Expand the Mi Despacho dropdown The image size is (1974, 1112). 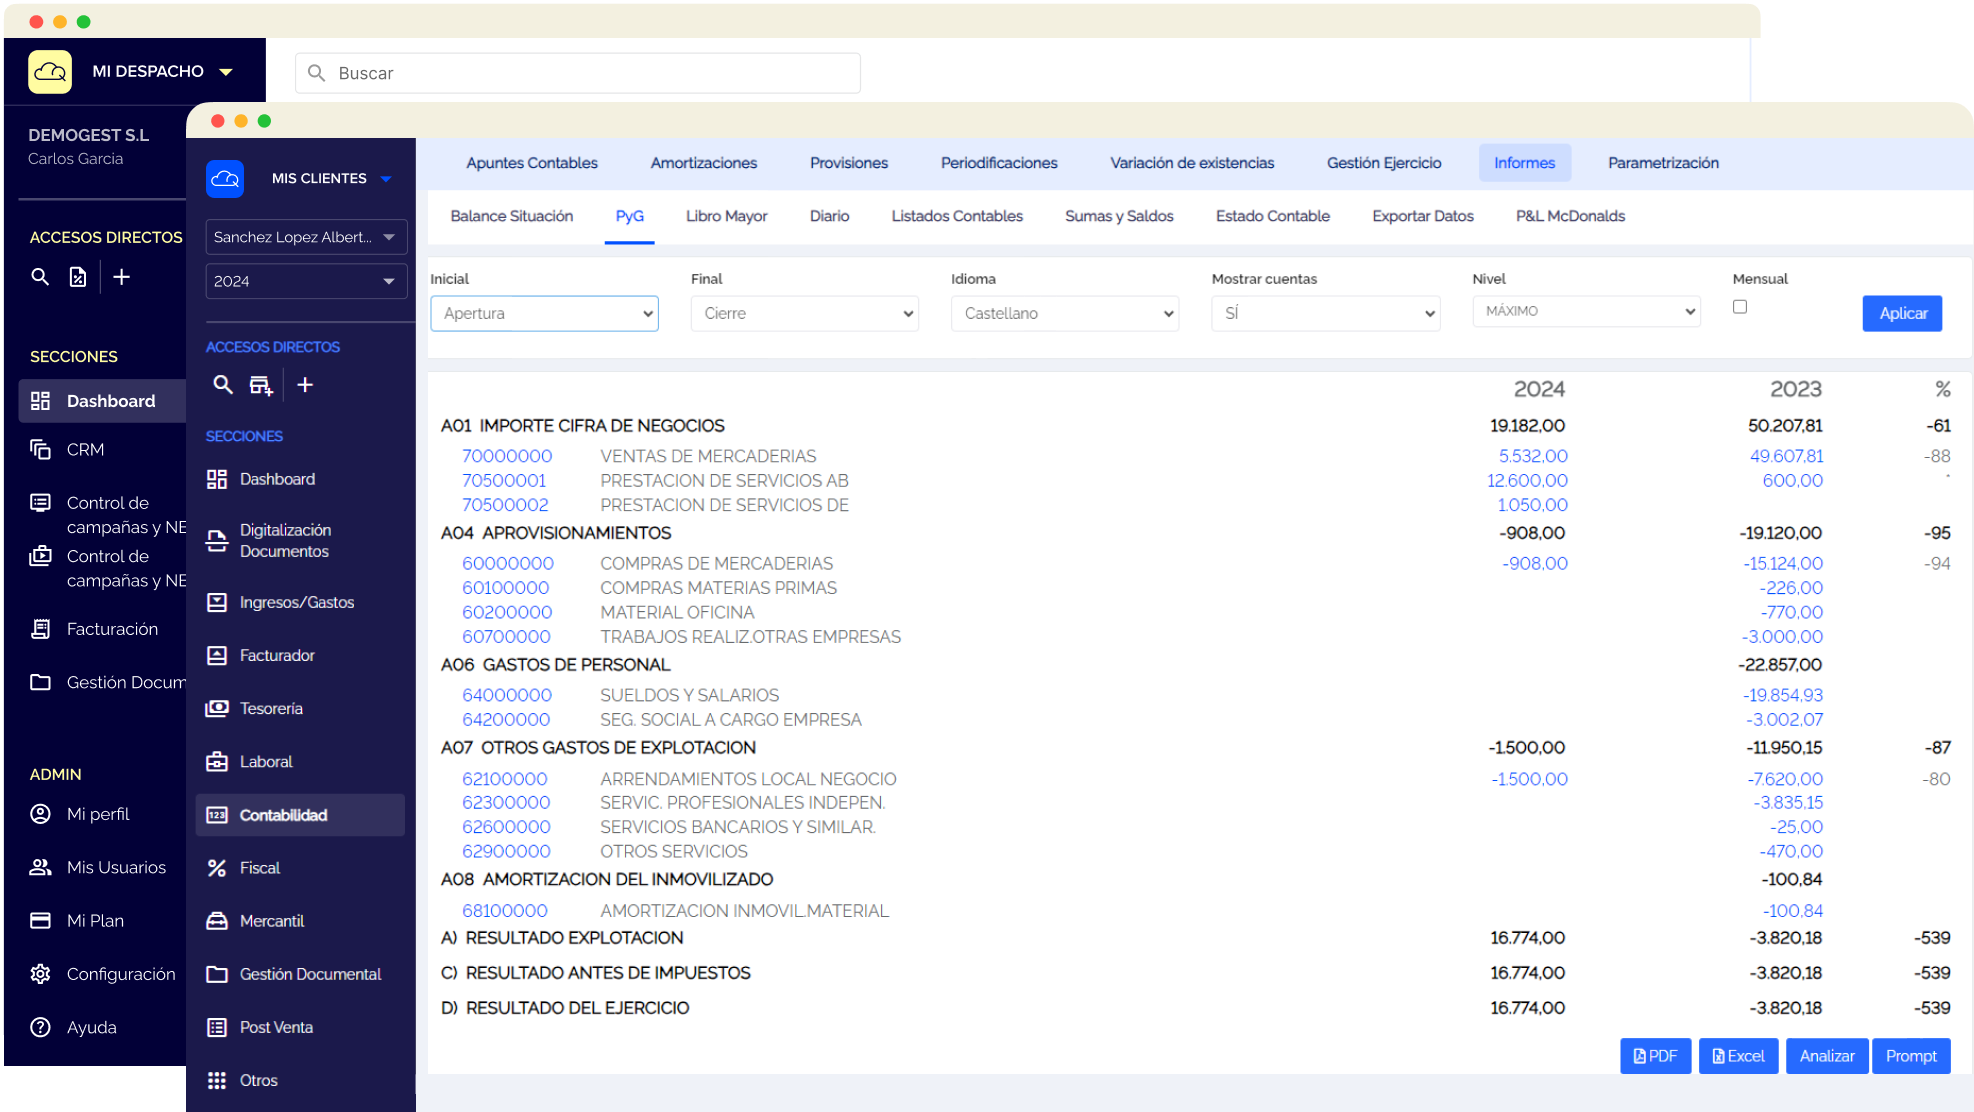pyautogui.click(x=226, y=72)
